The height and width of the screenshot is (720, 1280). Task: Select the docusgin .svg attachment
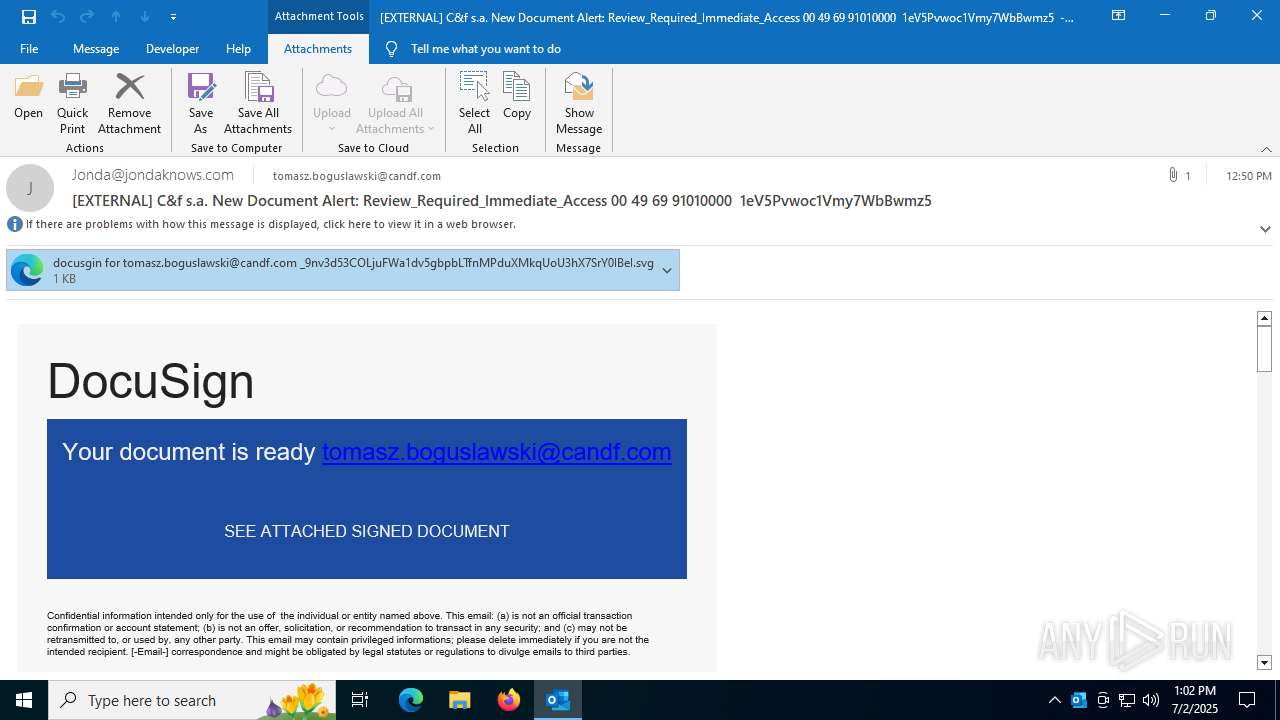point(343,270)
